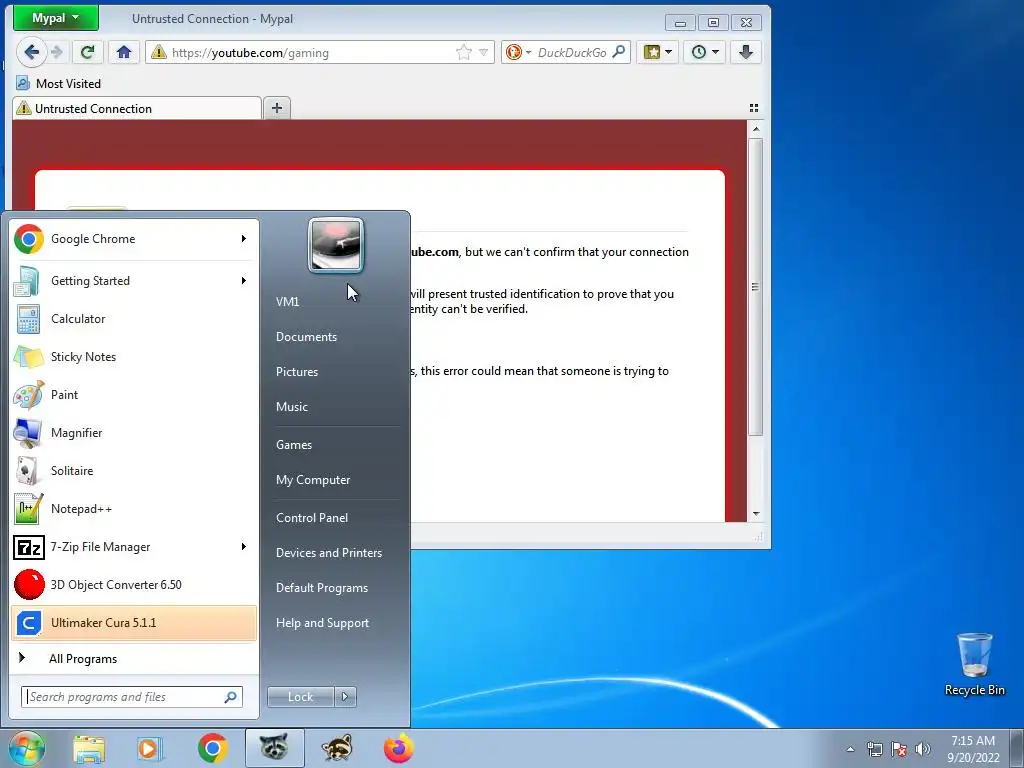Show tab groups in Mypal

tap(754, 108)
